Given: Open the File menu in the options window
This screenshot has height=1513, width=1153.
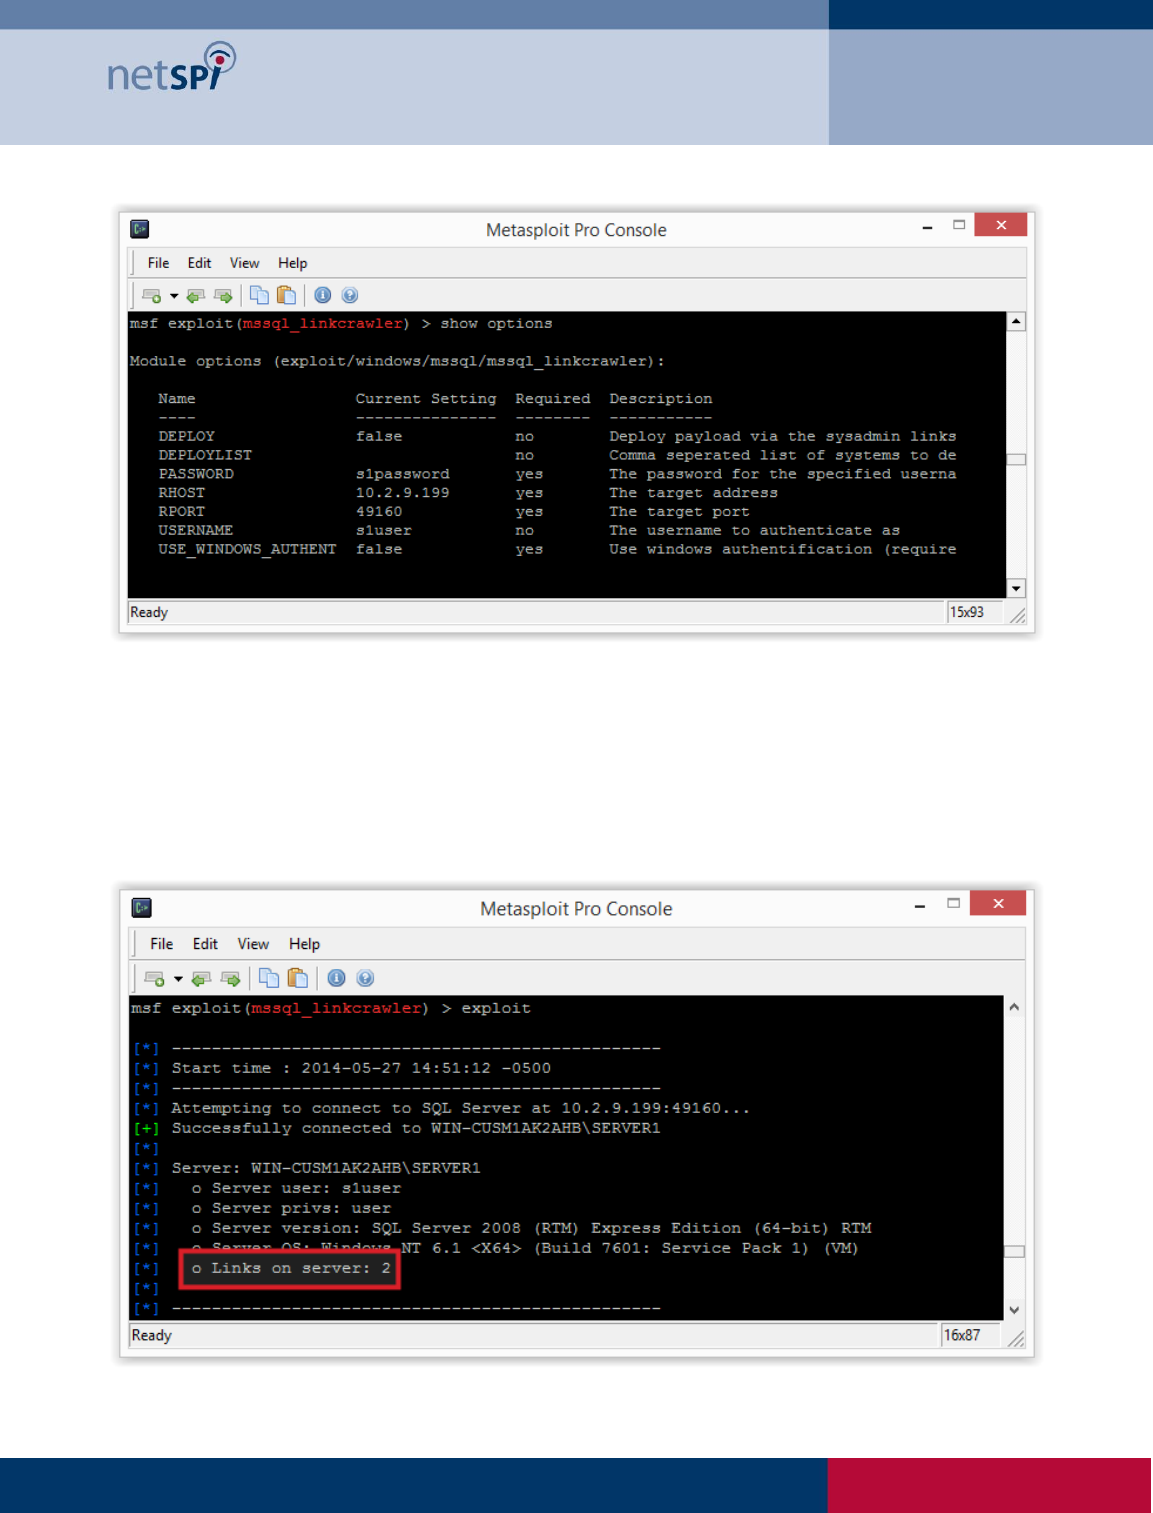Looking at the screenshot, I should (158, 263).
